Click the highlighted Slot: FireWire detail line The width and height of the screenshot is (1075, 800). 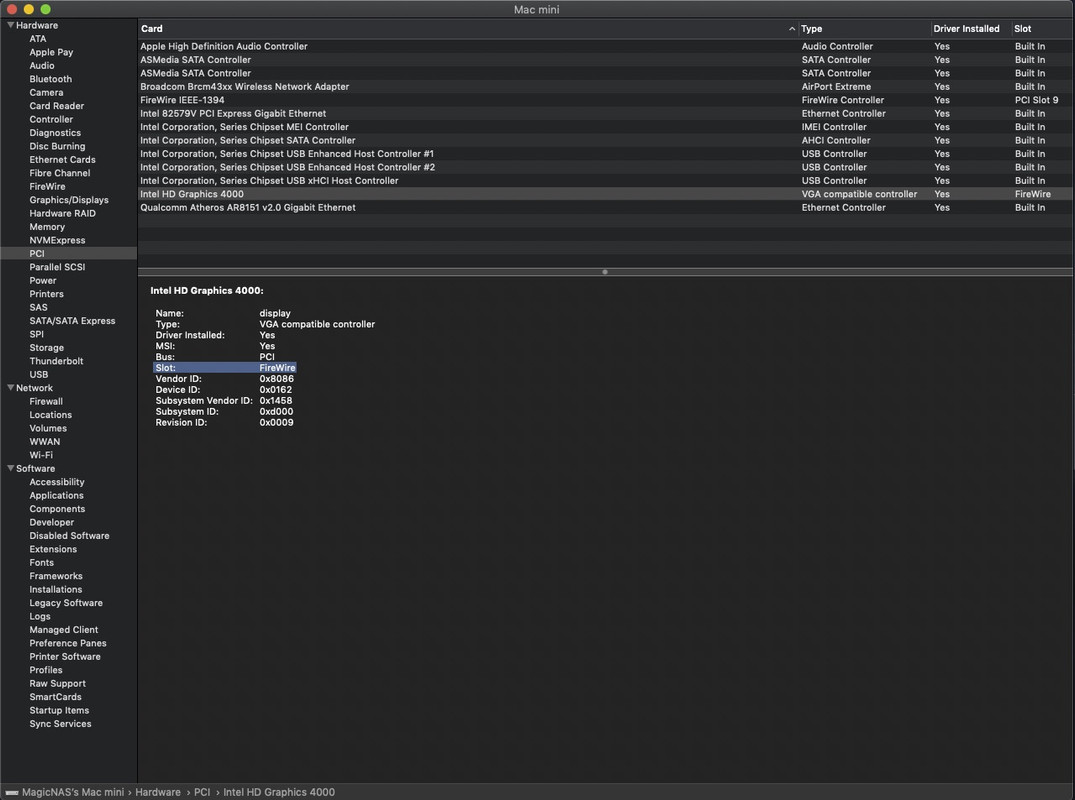[225, 368]
